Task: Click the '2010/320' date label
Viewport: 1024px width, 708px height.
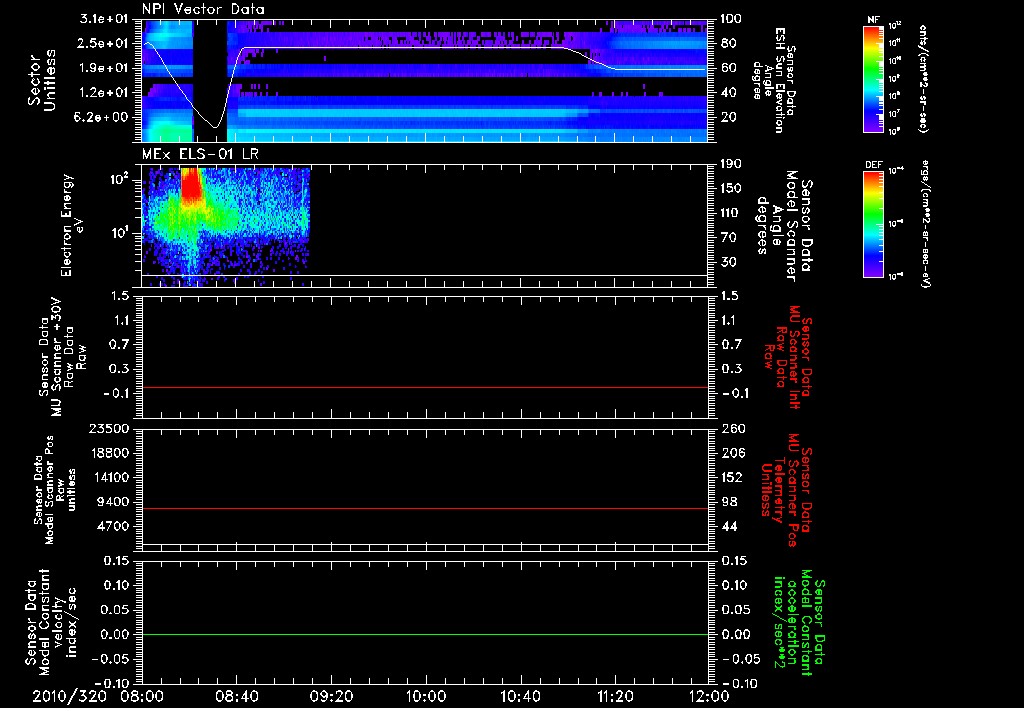Action: tap(69, 696)
